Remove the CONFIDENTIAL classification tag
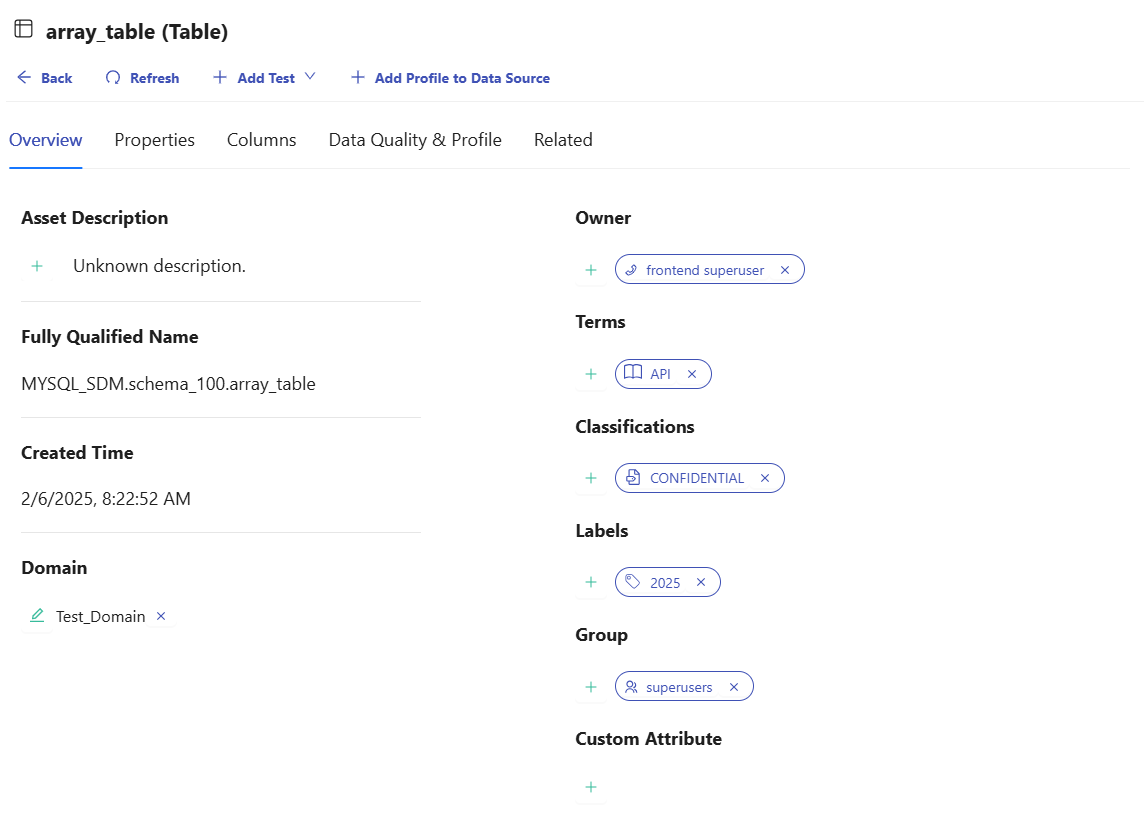This screenshot has width=1144, height=819. (x=765, y=478)
